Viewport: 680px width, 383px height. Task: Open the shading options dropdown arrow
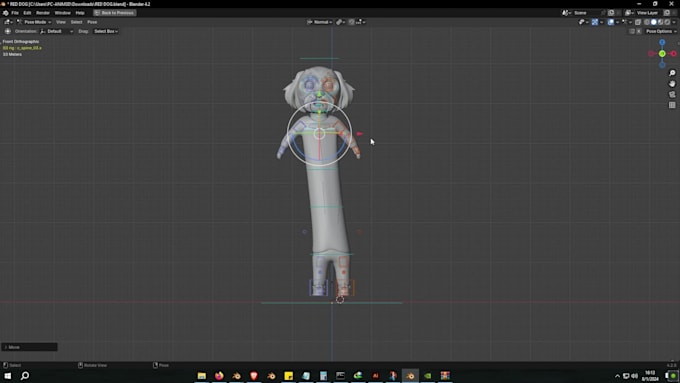click(x=674, y=22)
